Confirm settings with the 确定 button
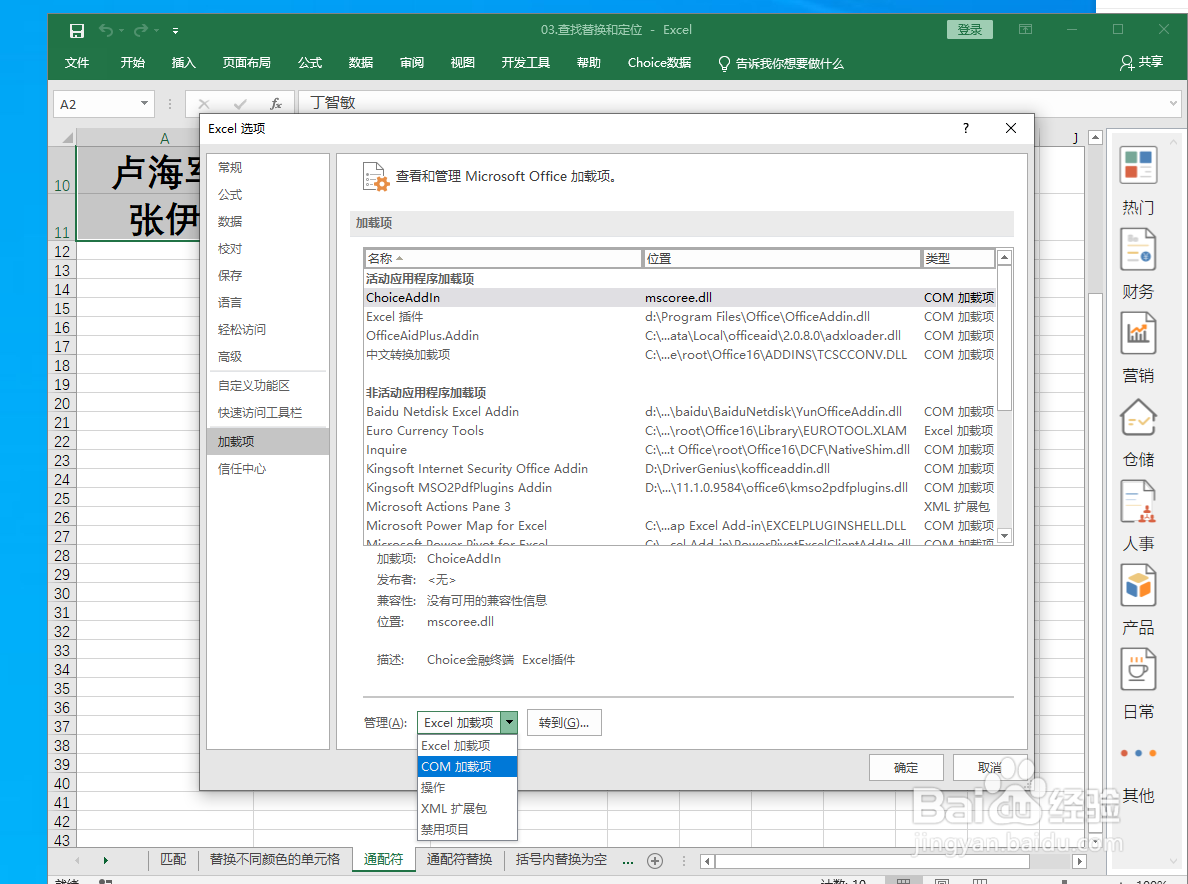 point(906,767)
